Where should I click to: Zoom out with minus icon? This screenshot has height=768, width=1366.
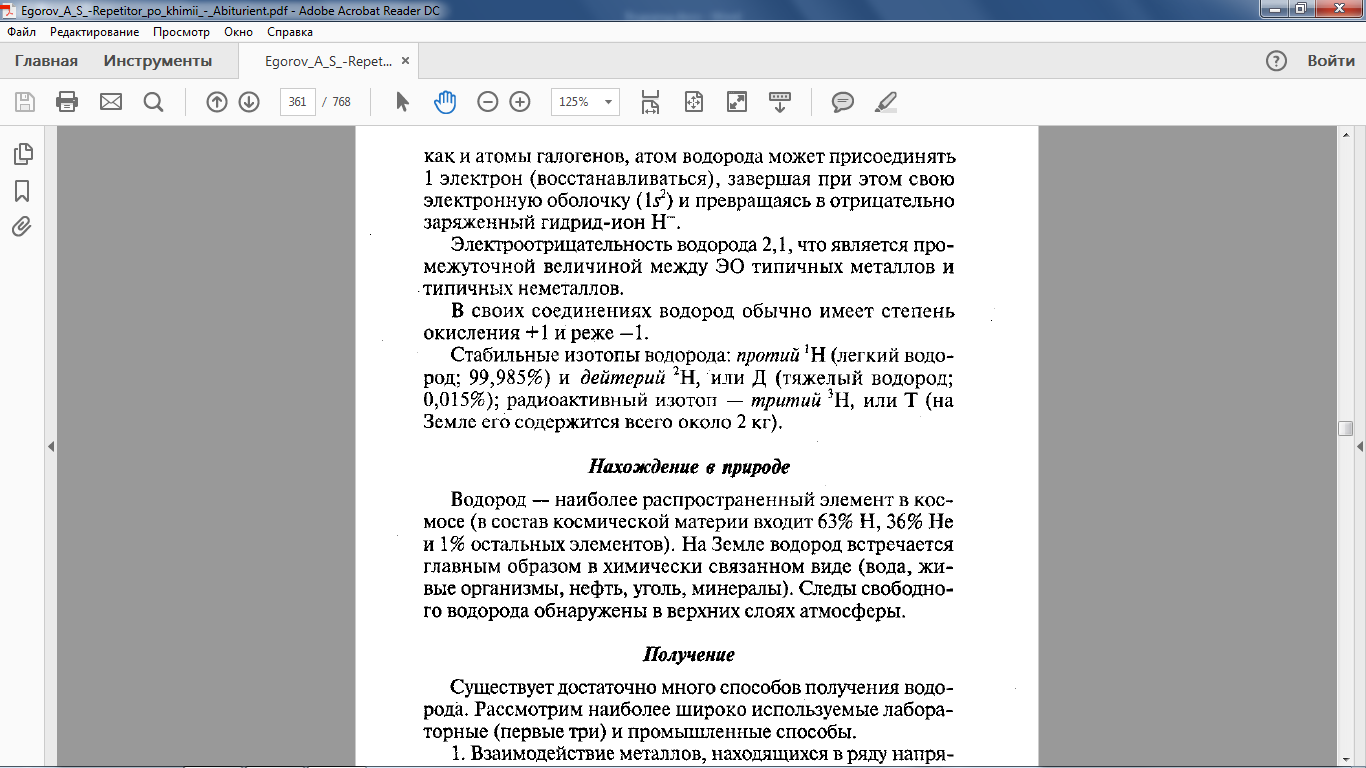(488, 101)
